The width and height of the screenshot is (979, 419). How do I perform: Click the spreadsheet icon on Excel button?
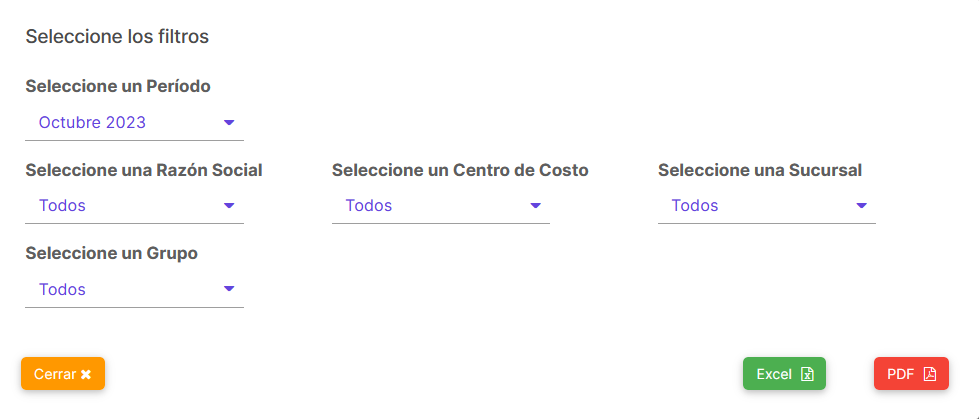tap(807, 374)
